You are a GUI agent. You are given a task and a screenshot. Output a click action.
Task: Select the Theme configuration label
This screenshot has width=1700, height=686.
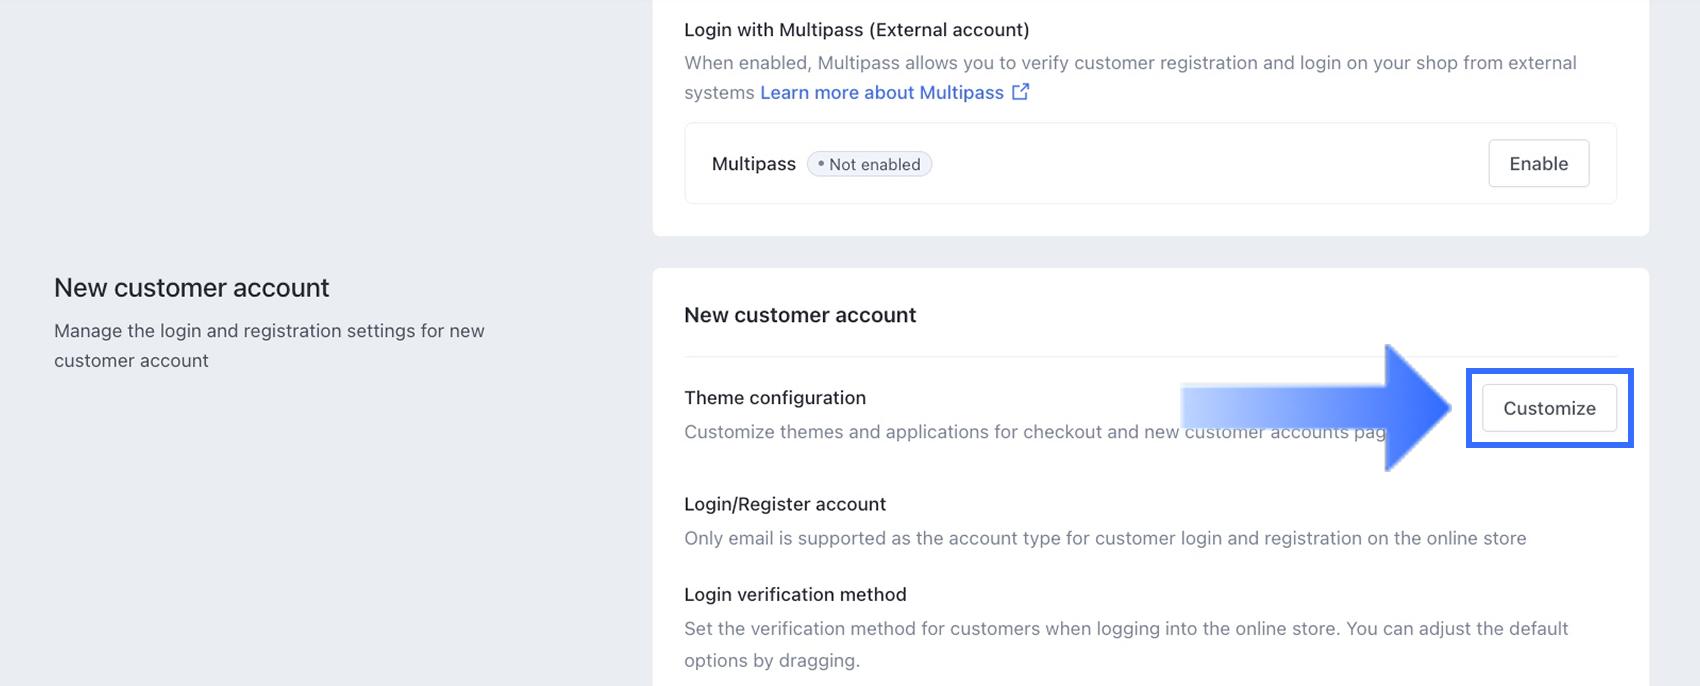click(775, 398)
